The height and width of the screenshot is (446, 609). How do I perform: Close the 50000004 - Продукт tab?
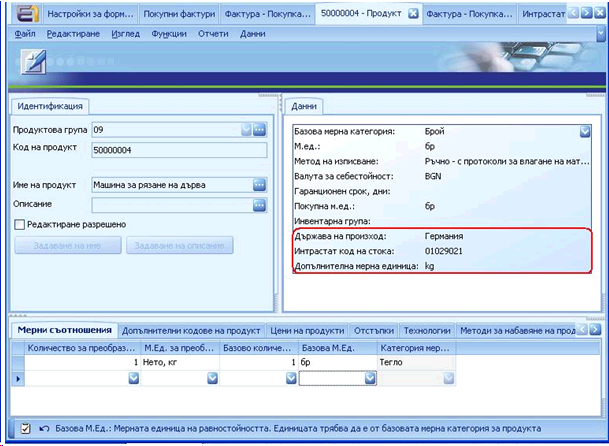[x=413, y=14]
